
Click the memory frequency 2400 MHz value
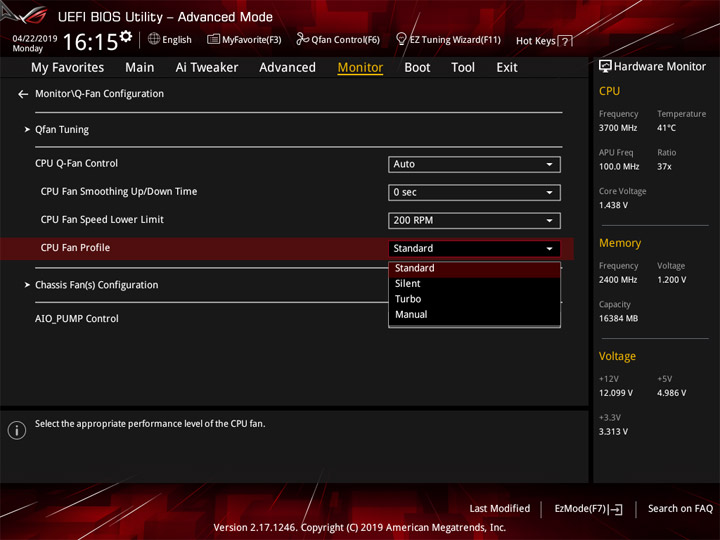coord(618,280)
